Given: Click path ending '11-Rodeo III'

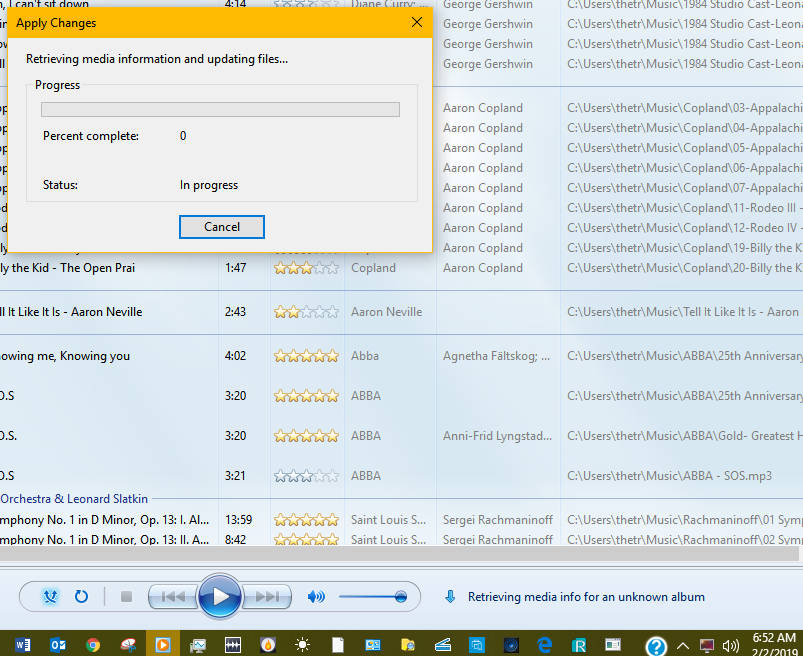Looking at the screenshot, I should (x=685, y=208).
